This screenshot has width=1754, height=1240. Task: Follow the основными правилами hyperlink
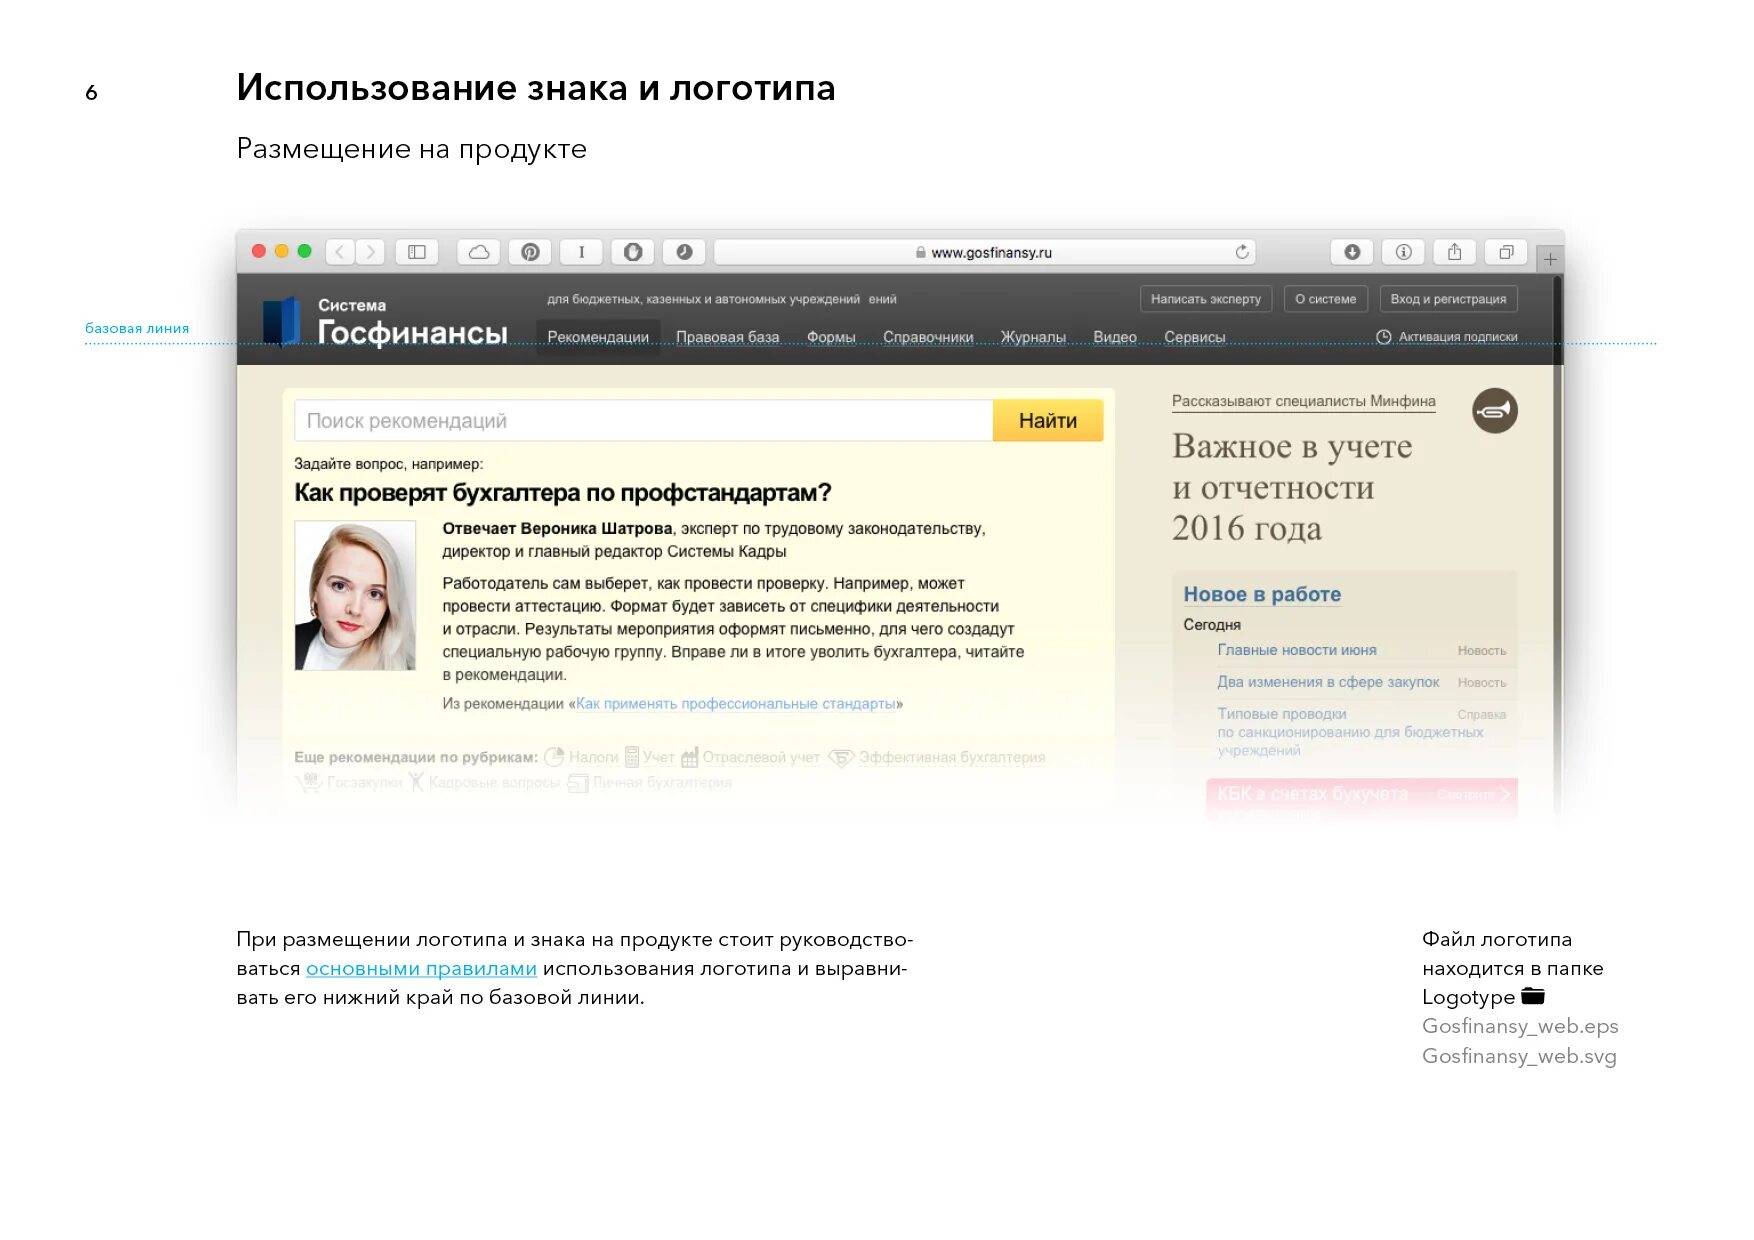421,968
